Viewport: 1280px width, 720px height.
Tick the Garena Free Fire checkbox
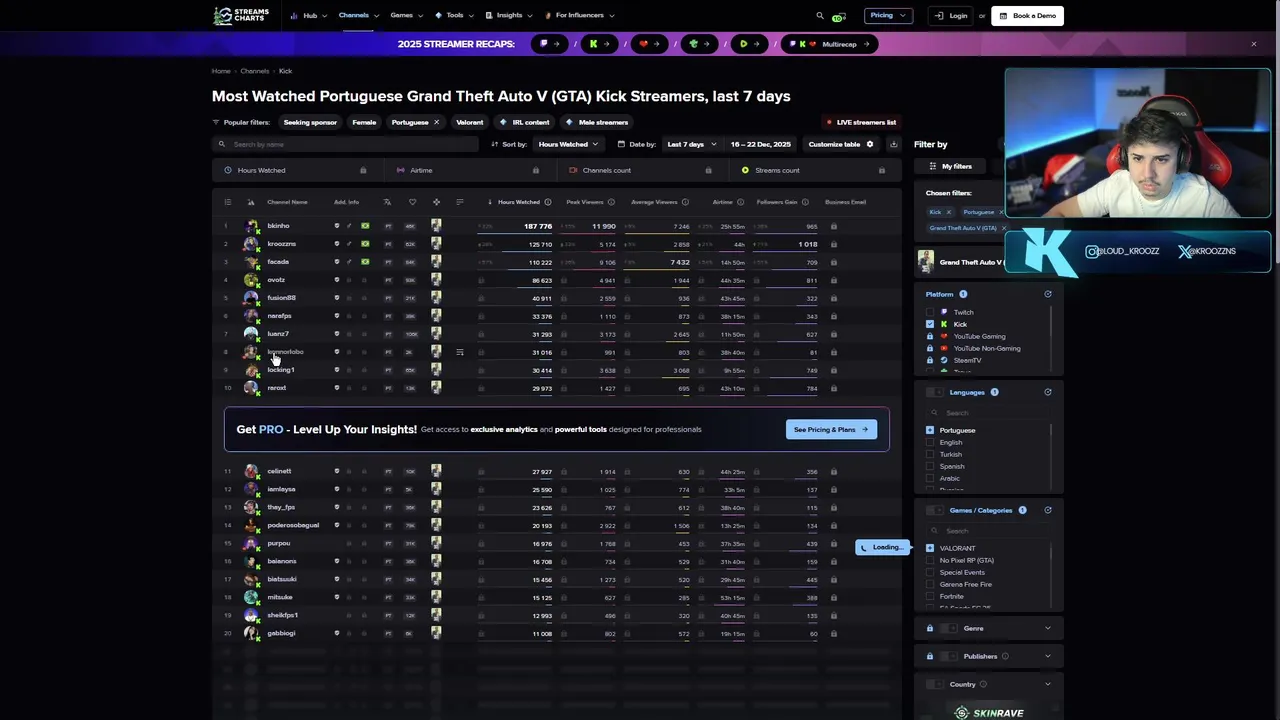930,584
